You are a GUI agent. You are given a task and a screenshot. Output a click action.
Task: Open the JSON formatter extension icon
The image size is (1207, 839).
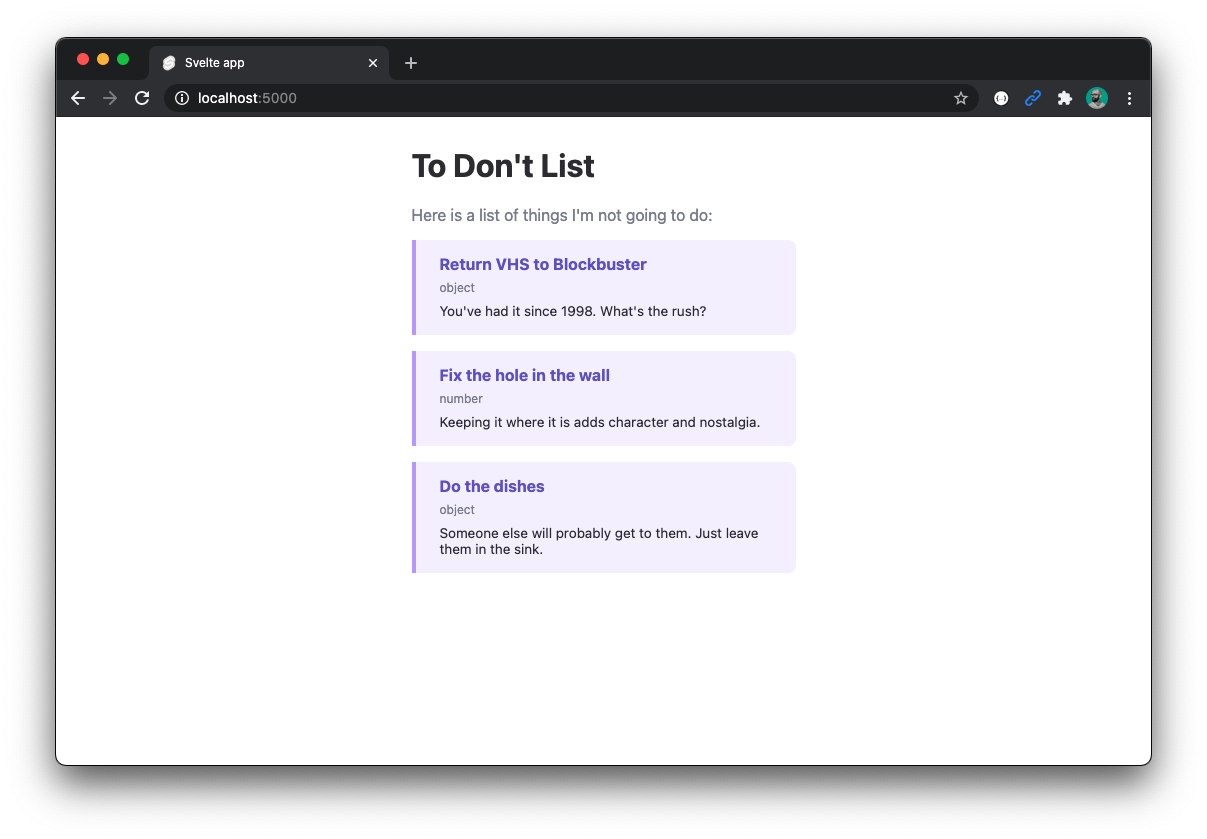point(1000,98)
